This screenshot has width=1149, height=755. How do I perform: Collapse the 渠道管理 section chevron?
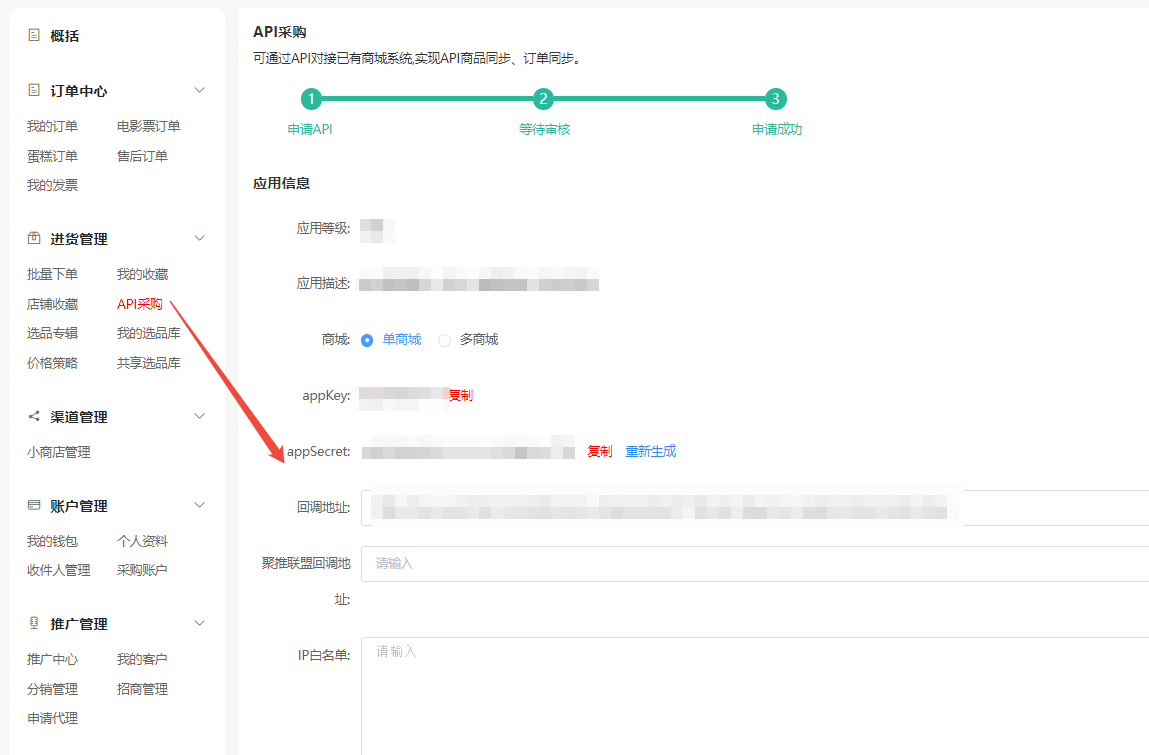point(199,416)
